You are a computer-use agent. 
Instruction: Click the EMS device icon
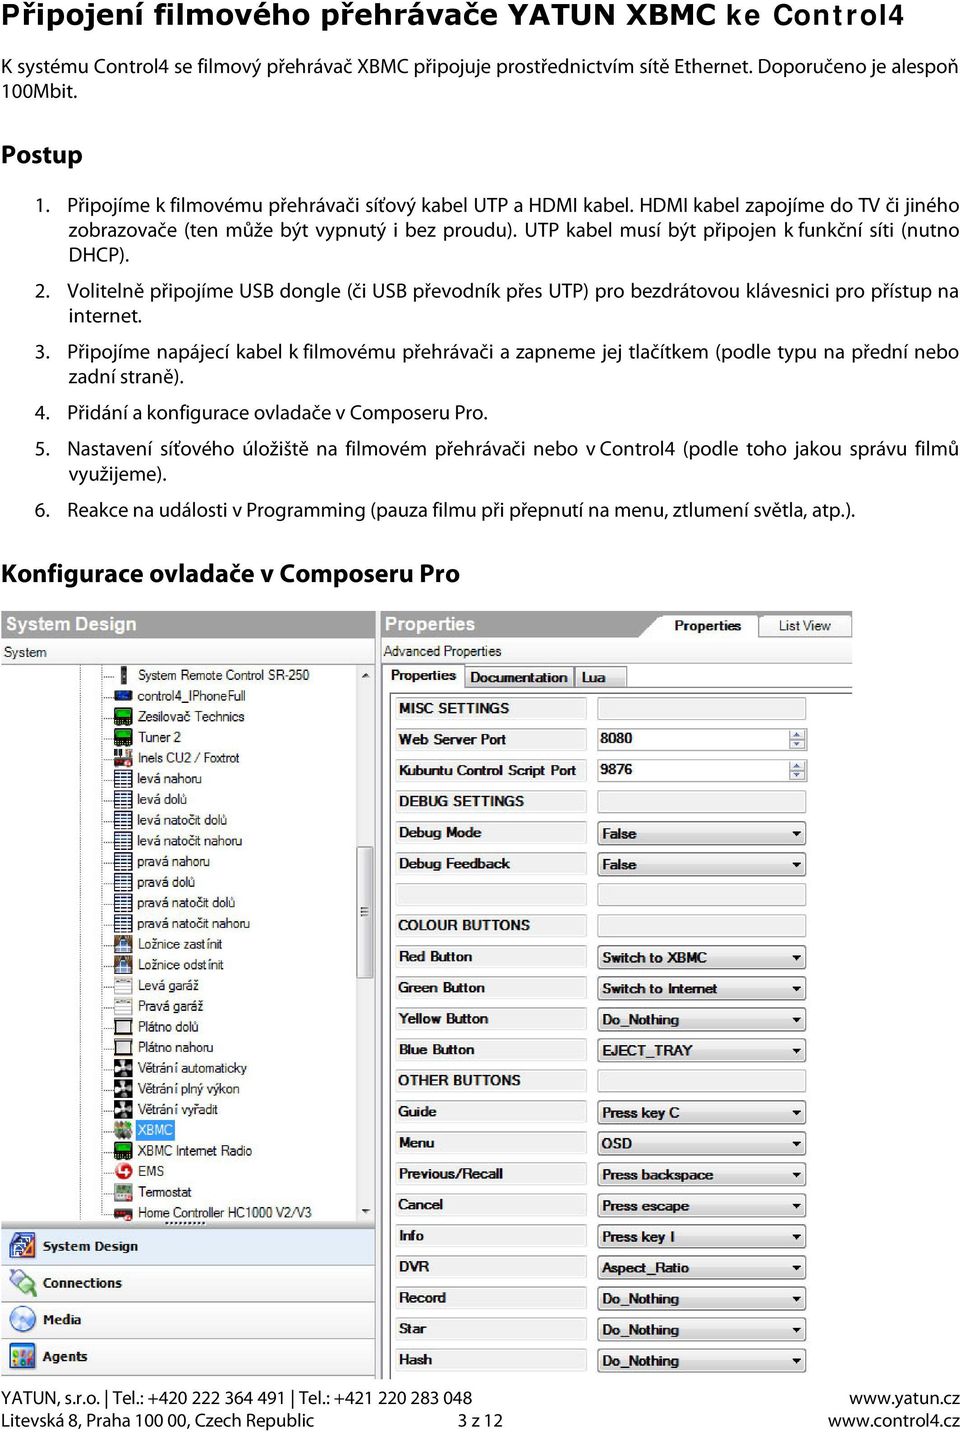pyautogui.click(x=123, y=1171)
